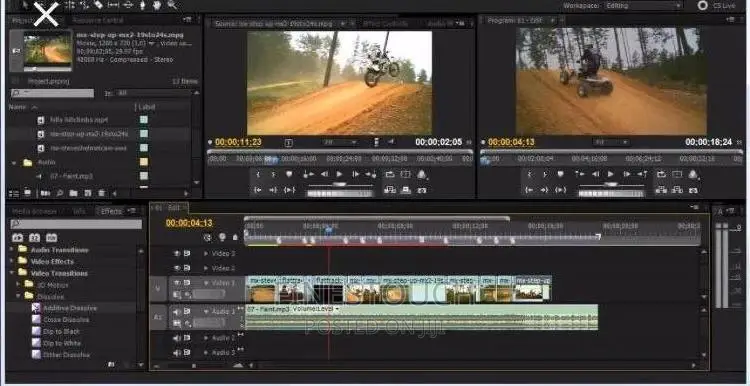Click the Extract button in the Program monitor
750x386 pixels.
pos(677,190)
